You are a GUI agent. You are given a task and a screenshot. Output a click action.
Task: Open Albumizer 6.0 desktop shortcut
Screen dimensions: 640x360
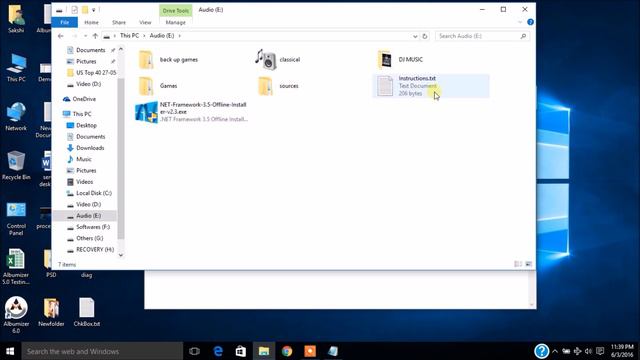(16, 314)
